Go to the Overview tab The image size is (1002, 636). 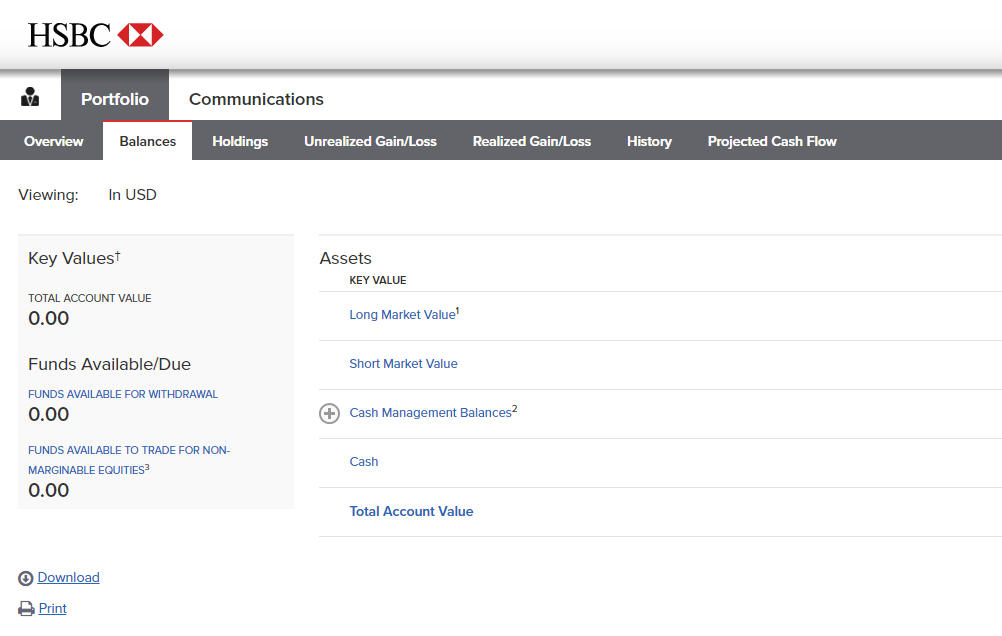54,141
